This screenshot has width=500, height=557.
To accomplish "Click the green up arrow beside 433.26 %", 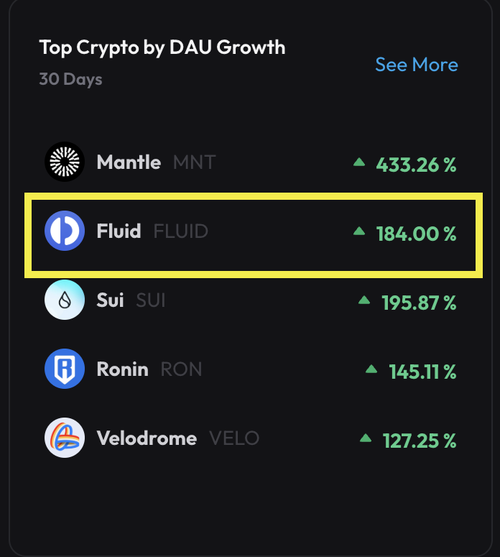I will (359, 162).
